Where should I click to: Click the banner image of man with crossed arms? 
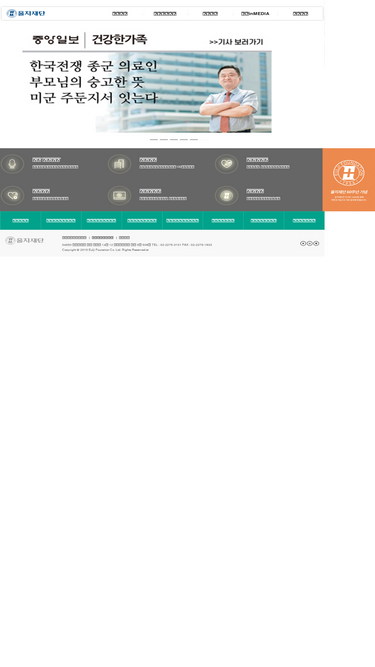pyautogui.click(x=147, y=92)
